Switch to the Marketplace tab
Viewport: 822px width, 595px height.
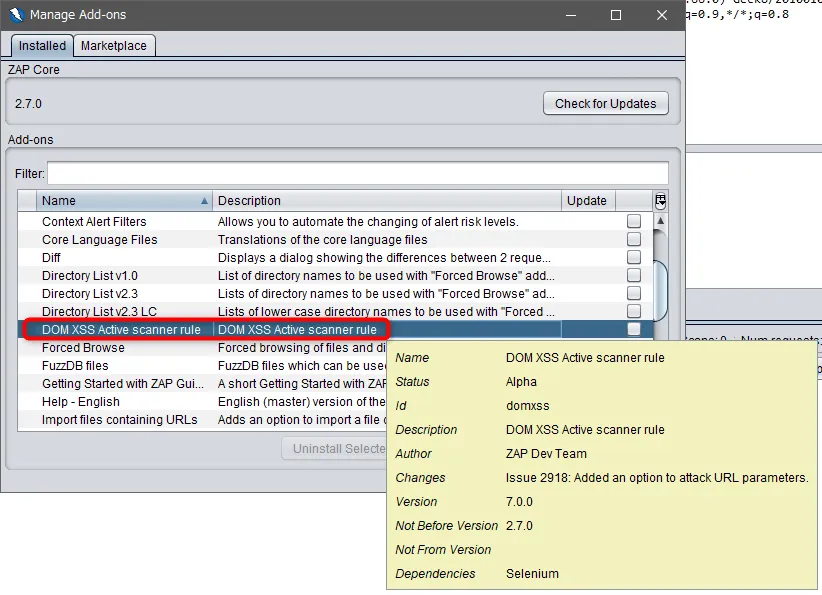coord(113,46)
